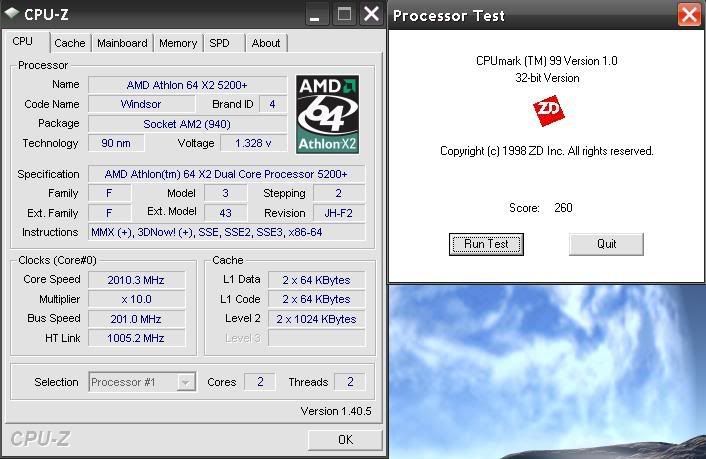
Task: Click the 90 nm technology value
Action: click(x=116, y=143)
